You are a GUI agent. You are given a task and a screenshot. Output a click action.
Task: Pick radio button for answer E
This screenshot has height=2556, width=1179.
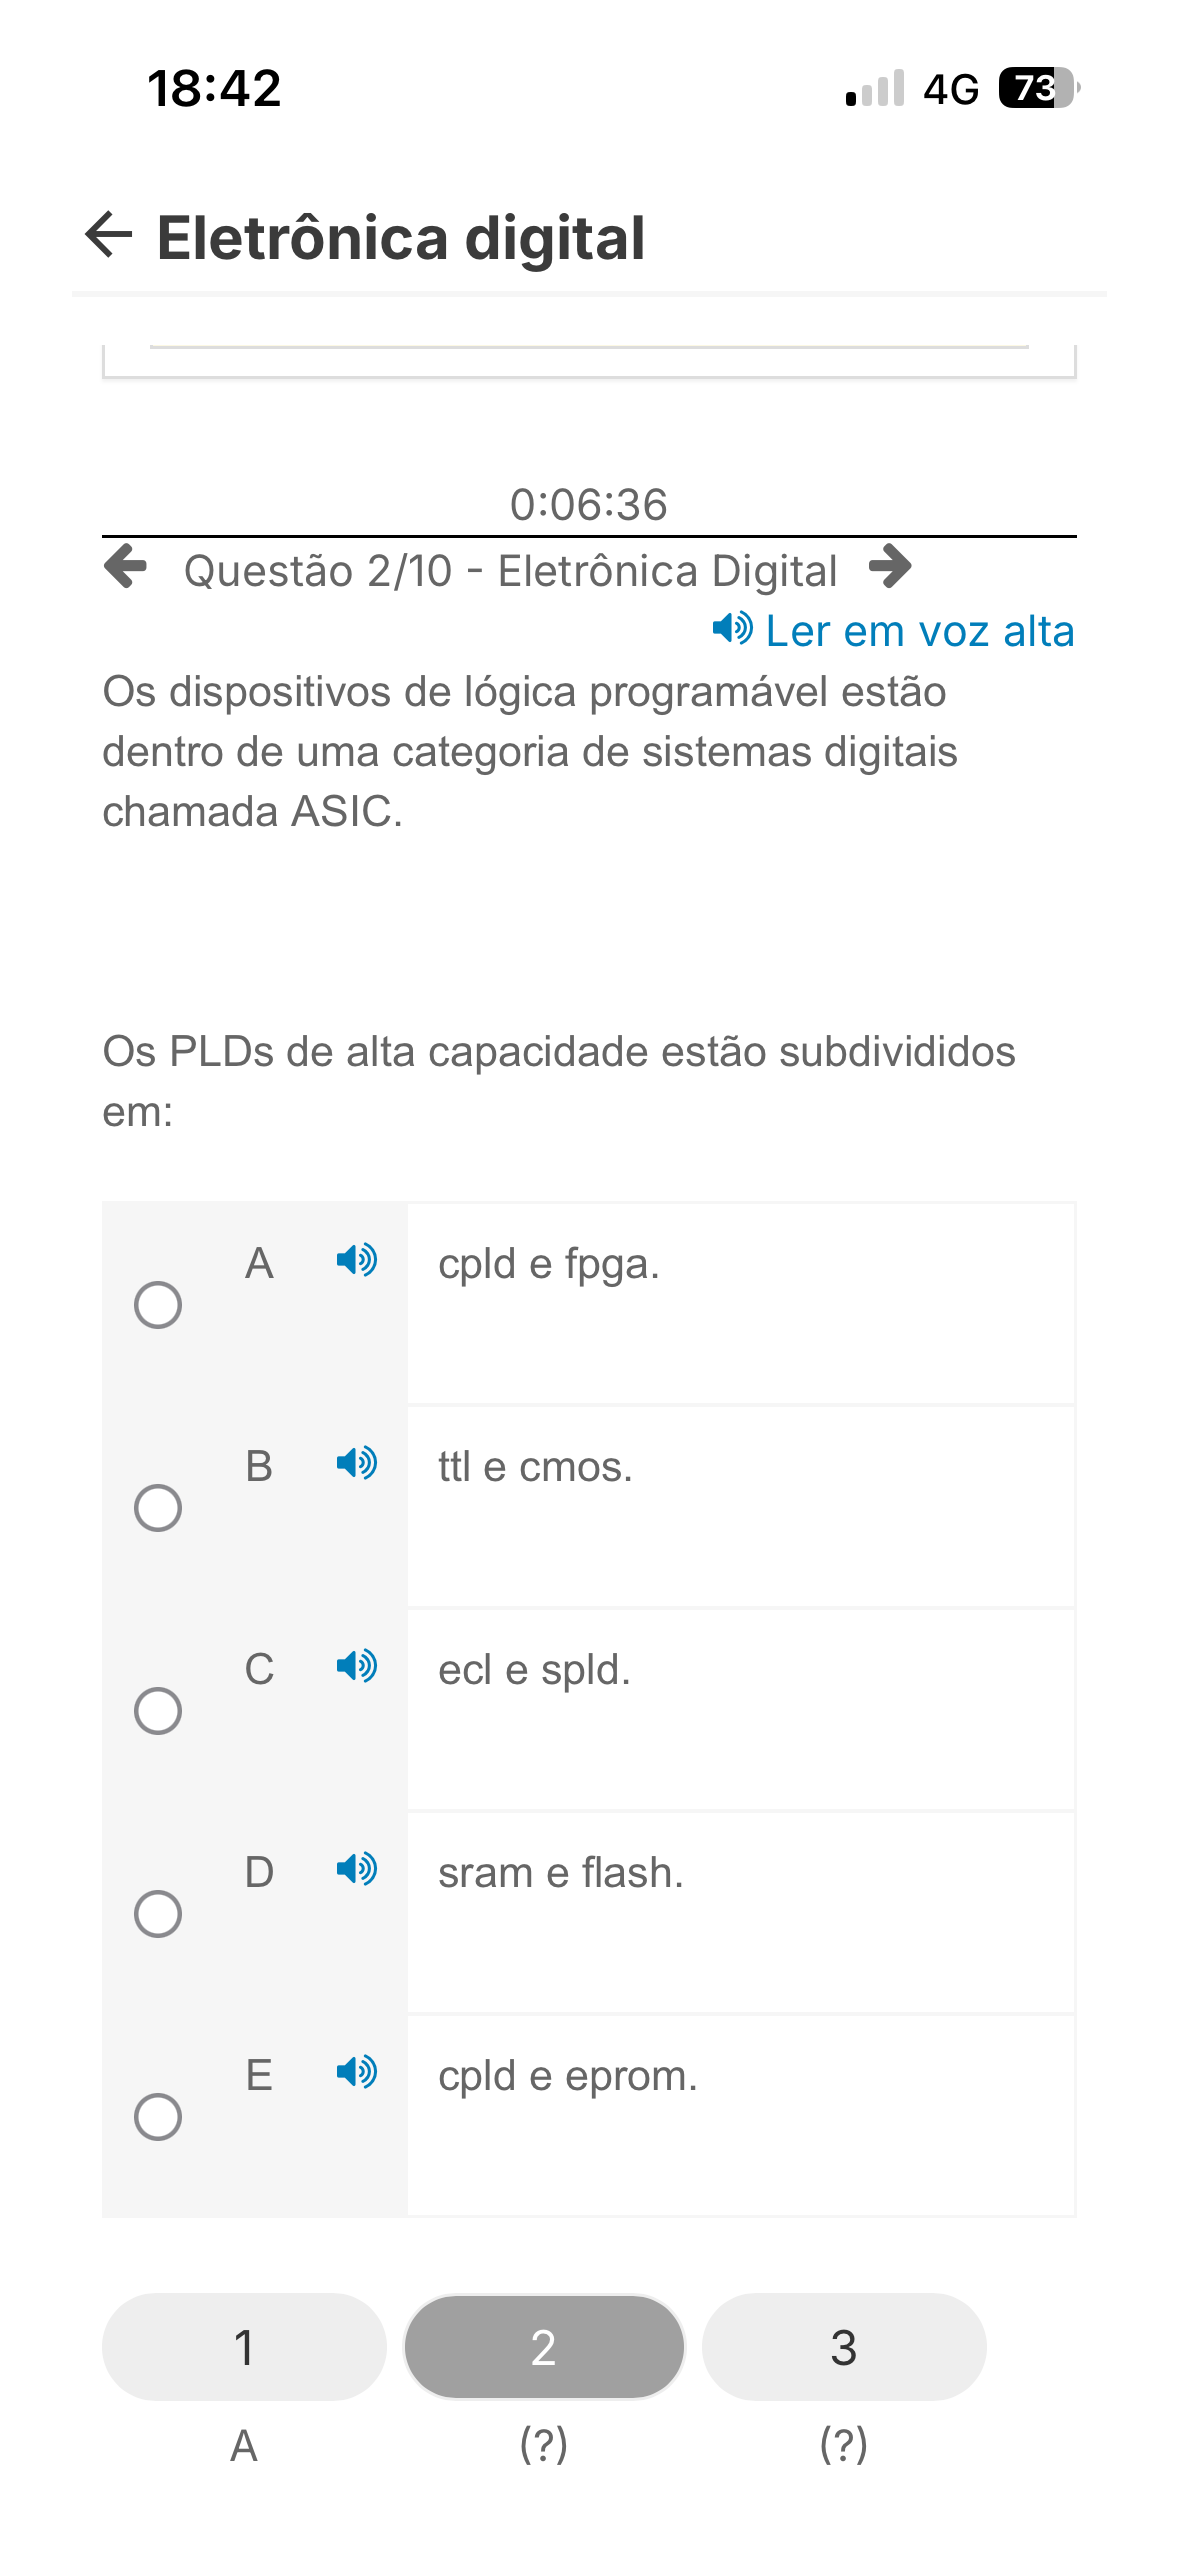pyautogui.click(x=158, y=2117)
